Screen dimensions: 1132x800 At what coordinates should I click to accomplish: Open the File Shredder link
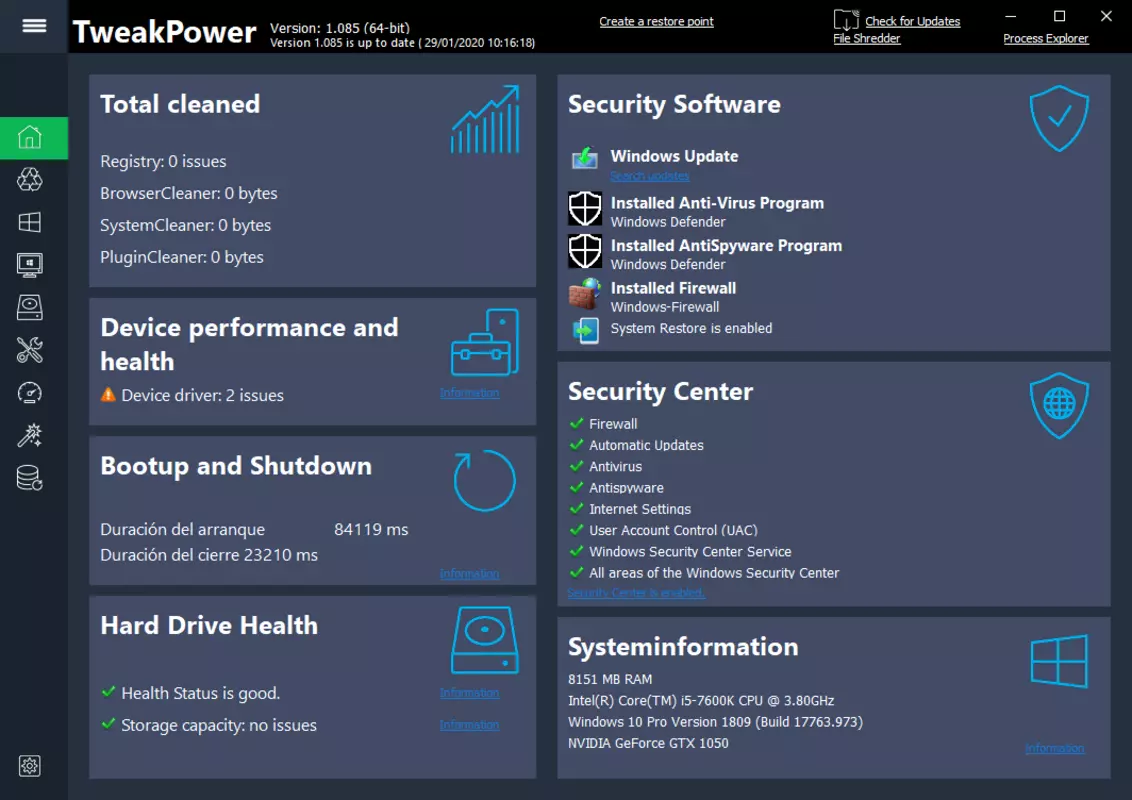[x=866, y=38]
